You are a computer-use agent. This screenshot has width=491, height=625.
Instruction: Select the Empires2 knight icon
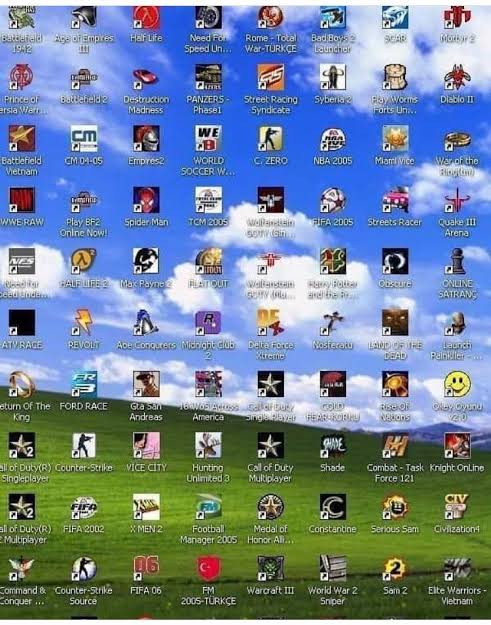tap(146, 139)
